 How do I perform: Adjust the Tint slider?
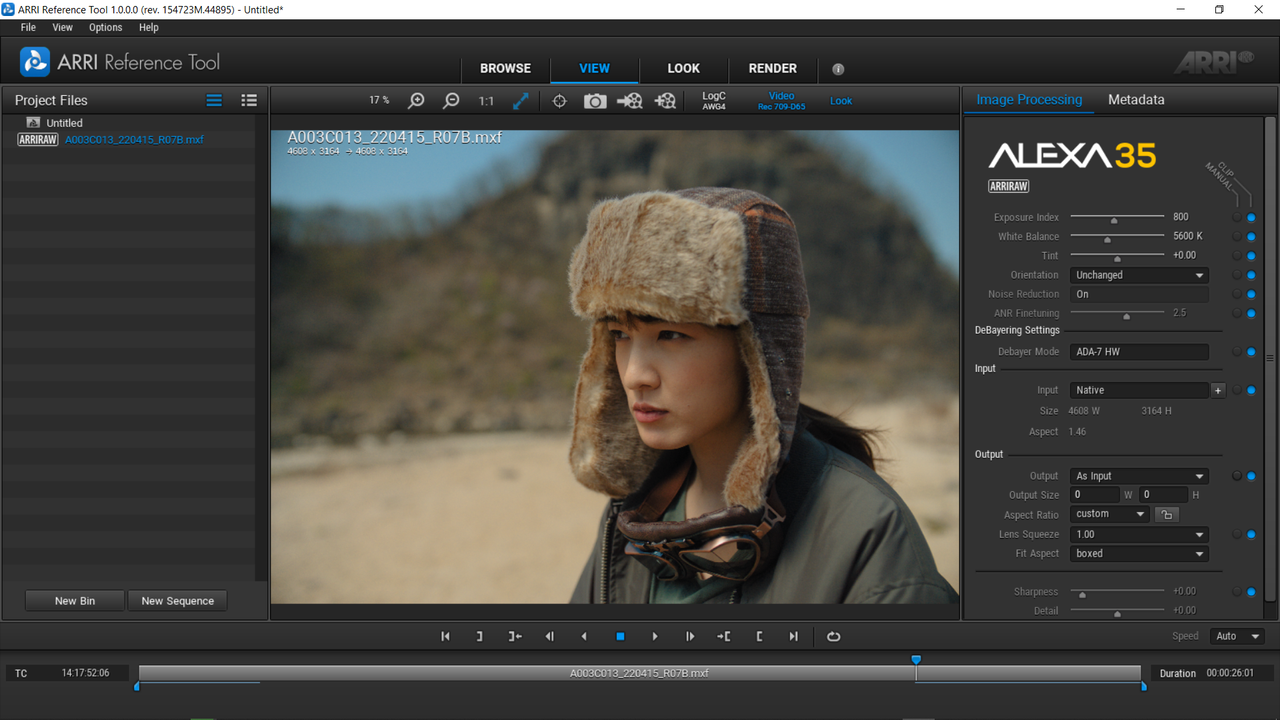(x=1117, y=256)
